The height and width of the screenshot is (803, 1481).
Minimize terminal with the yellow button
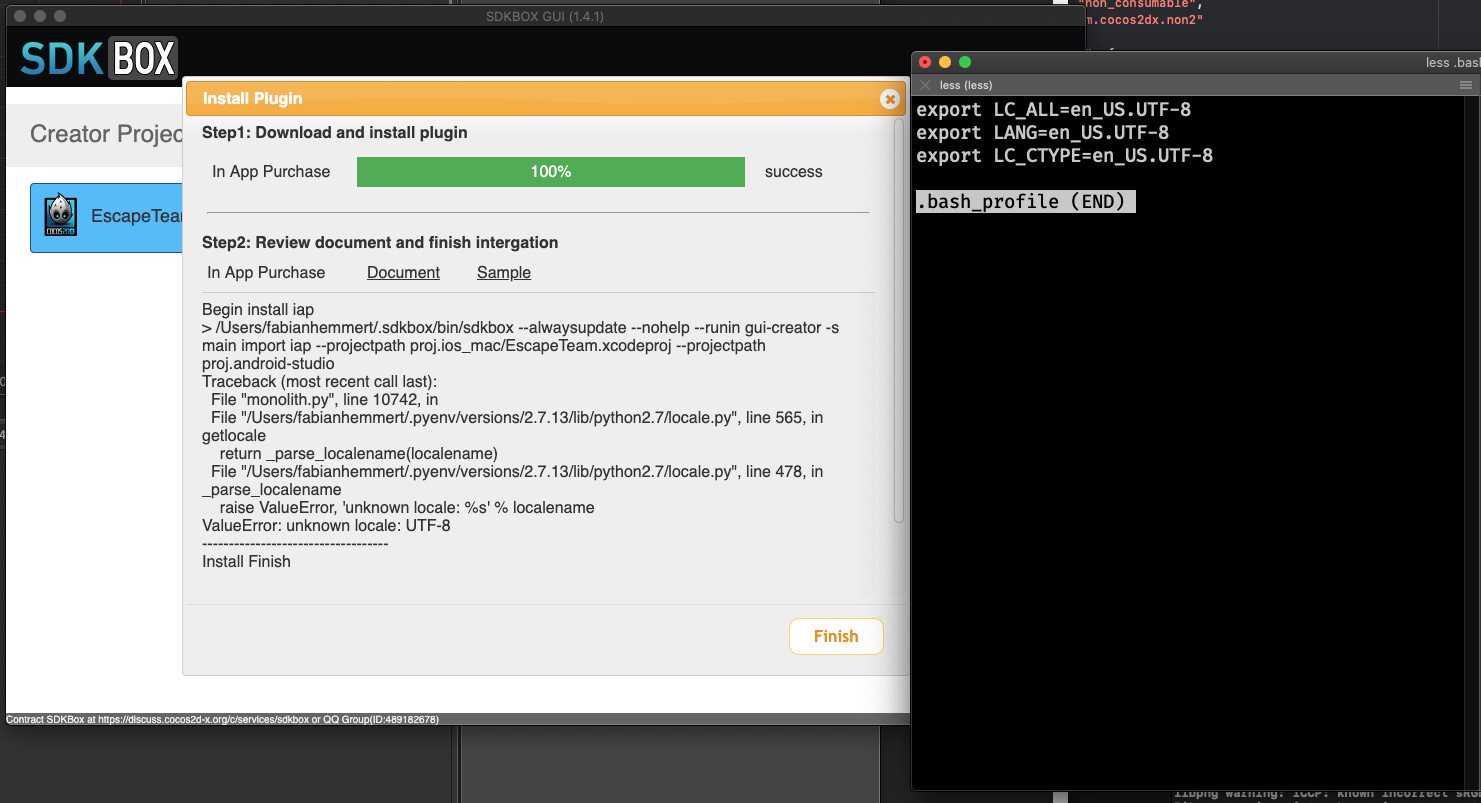[x=945, y=62]
